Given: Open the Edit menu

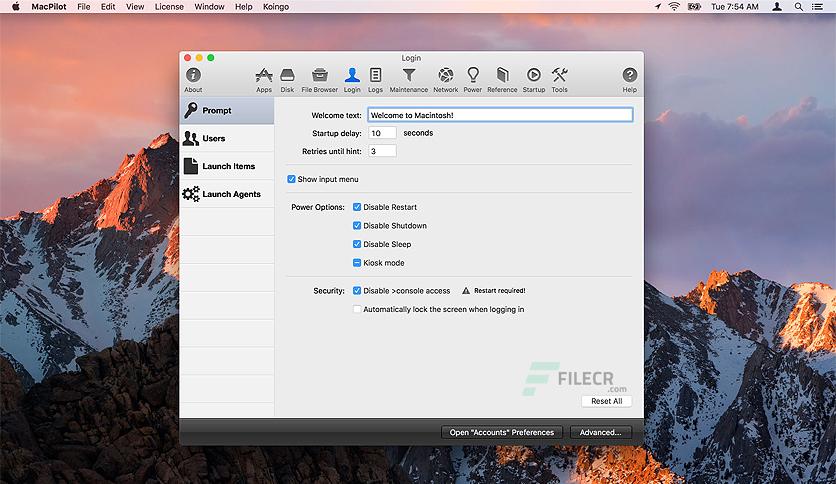Looking at the screenshot, I should (x=108, y=6).
